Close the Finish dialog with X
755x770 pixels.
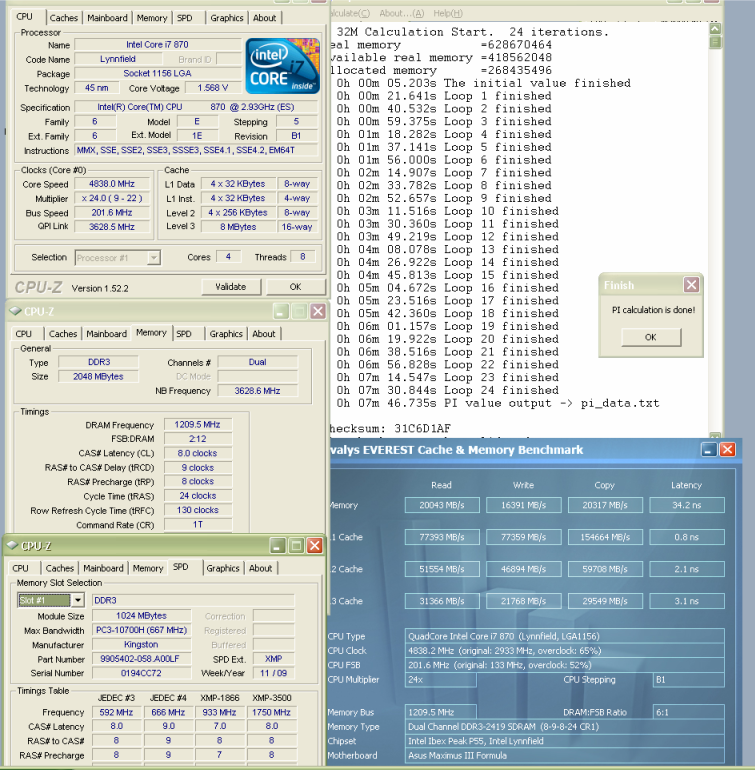[x=691, y=285]
